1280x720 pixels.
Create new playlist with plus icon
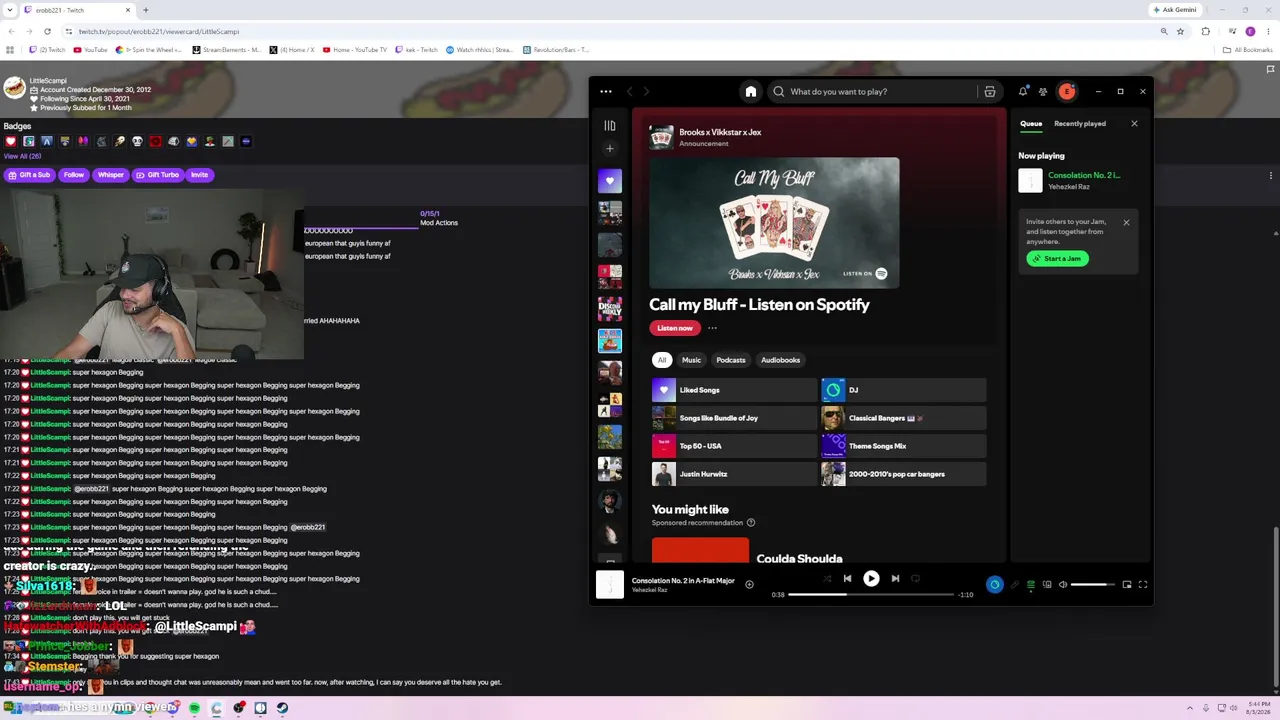coord(610,148)
